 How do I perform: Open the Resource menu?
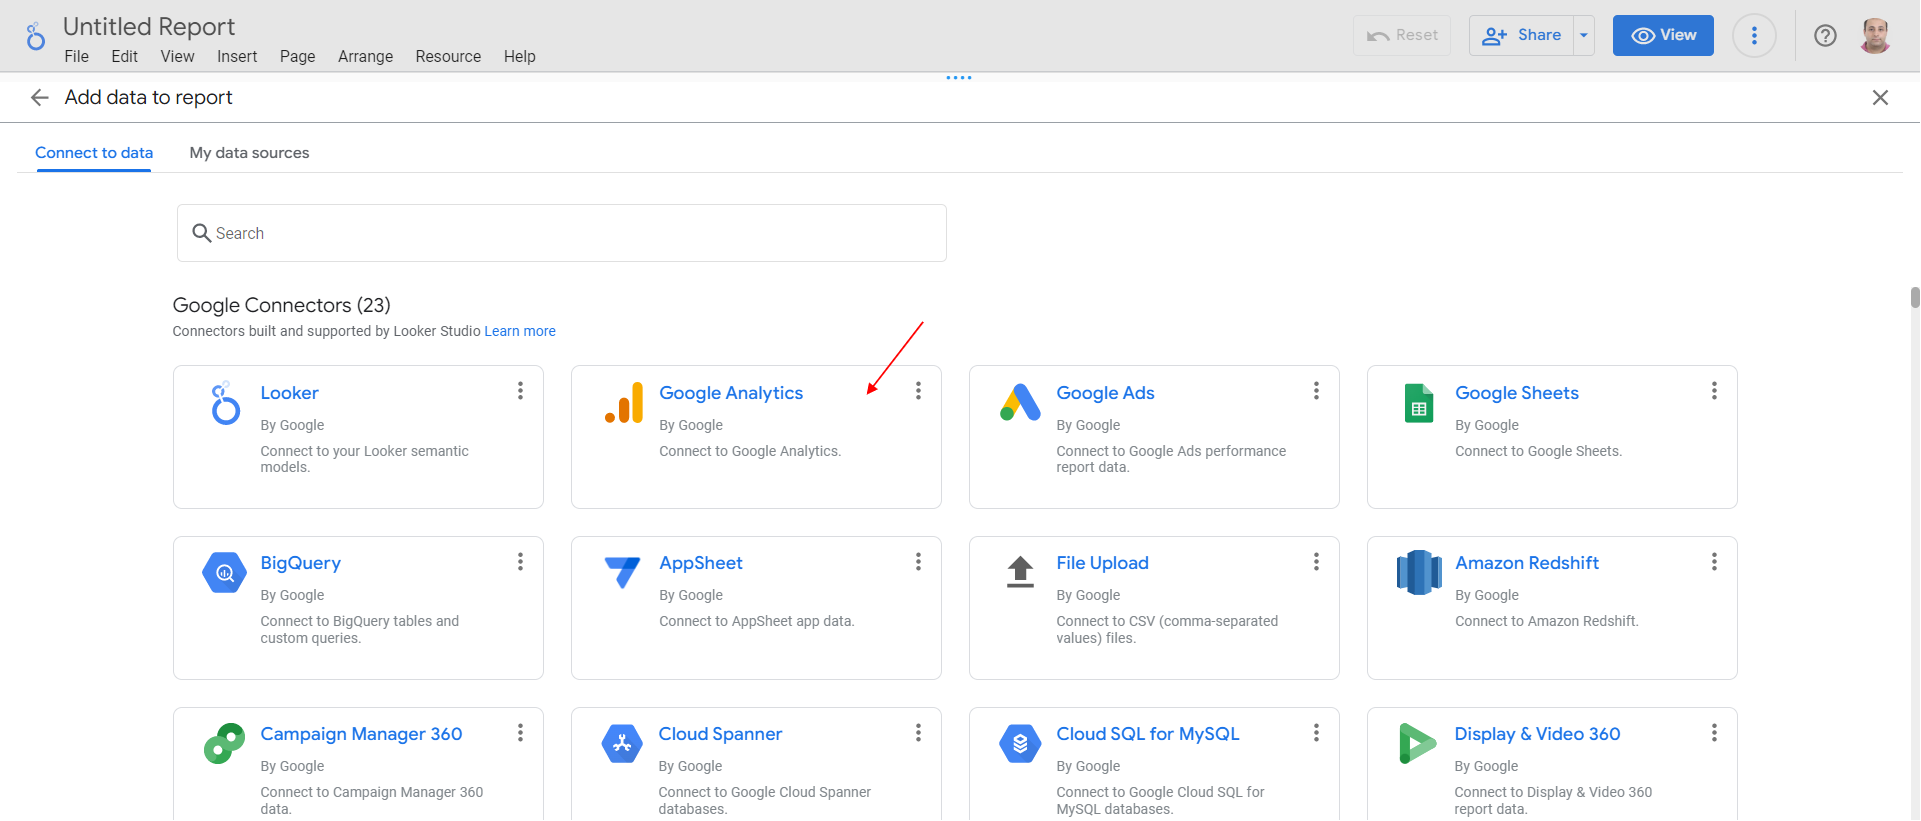coord(448,57)
